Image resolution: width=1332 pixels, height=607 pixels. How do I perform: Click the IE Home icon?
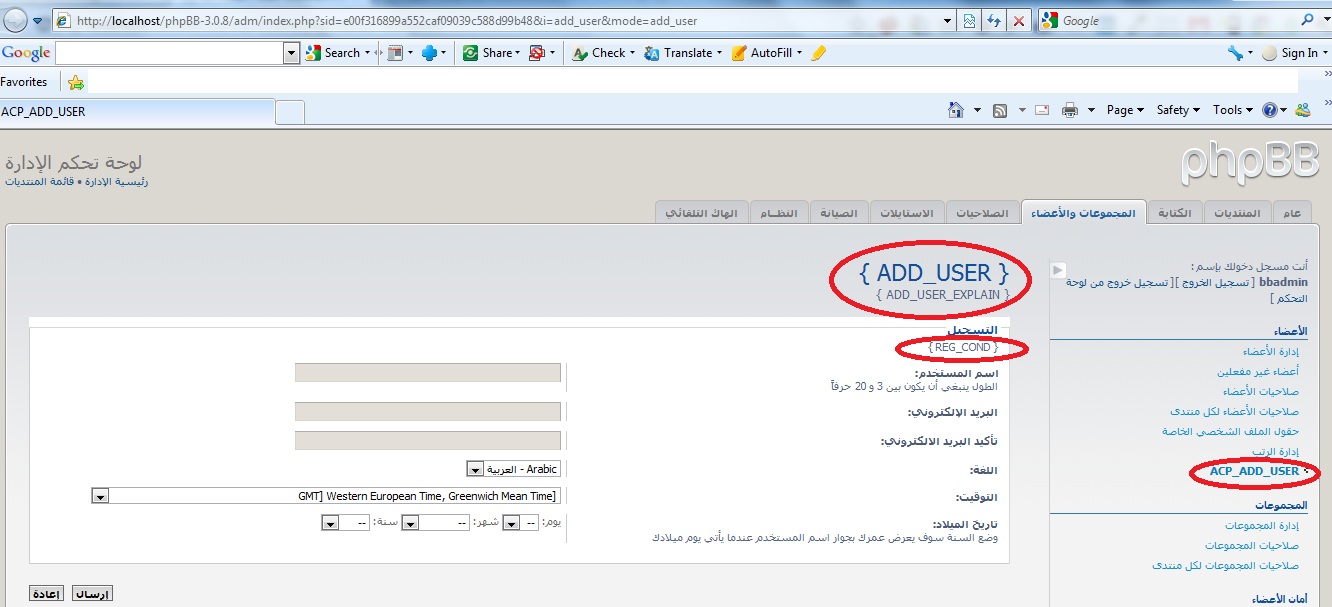956,110
